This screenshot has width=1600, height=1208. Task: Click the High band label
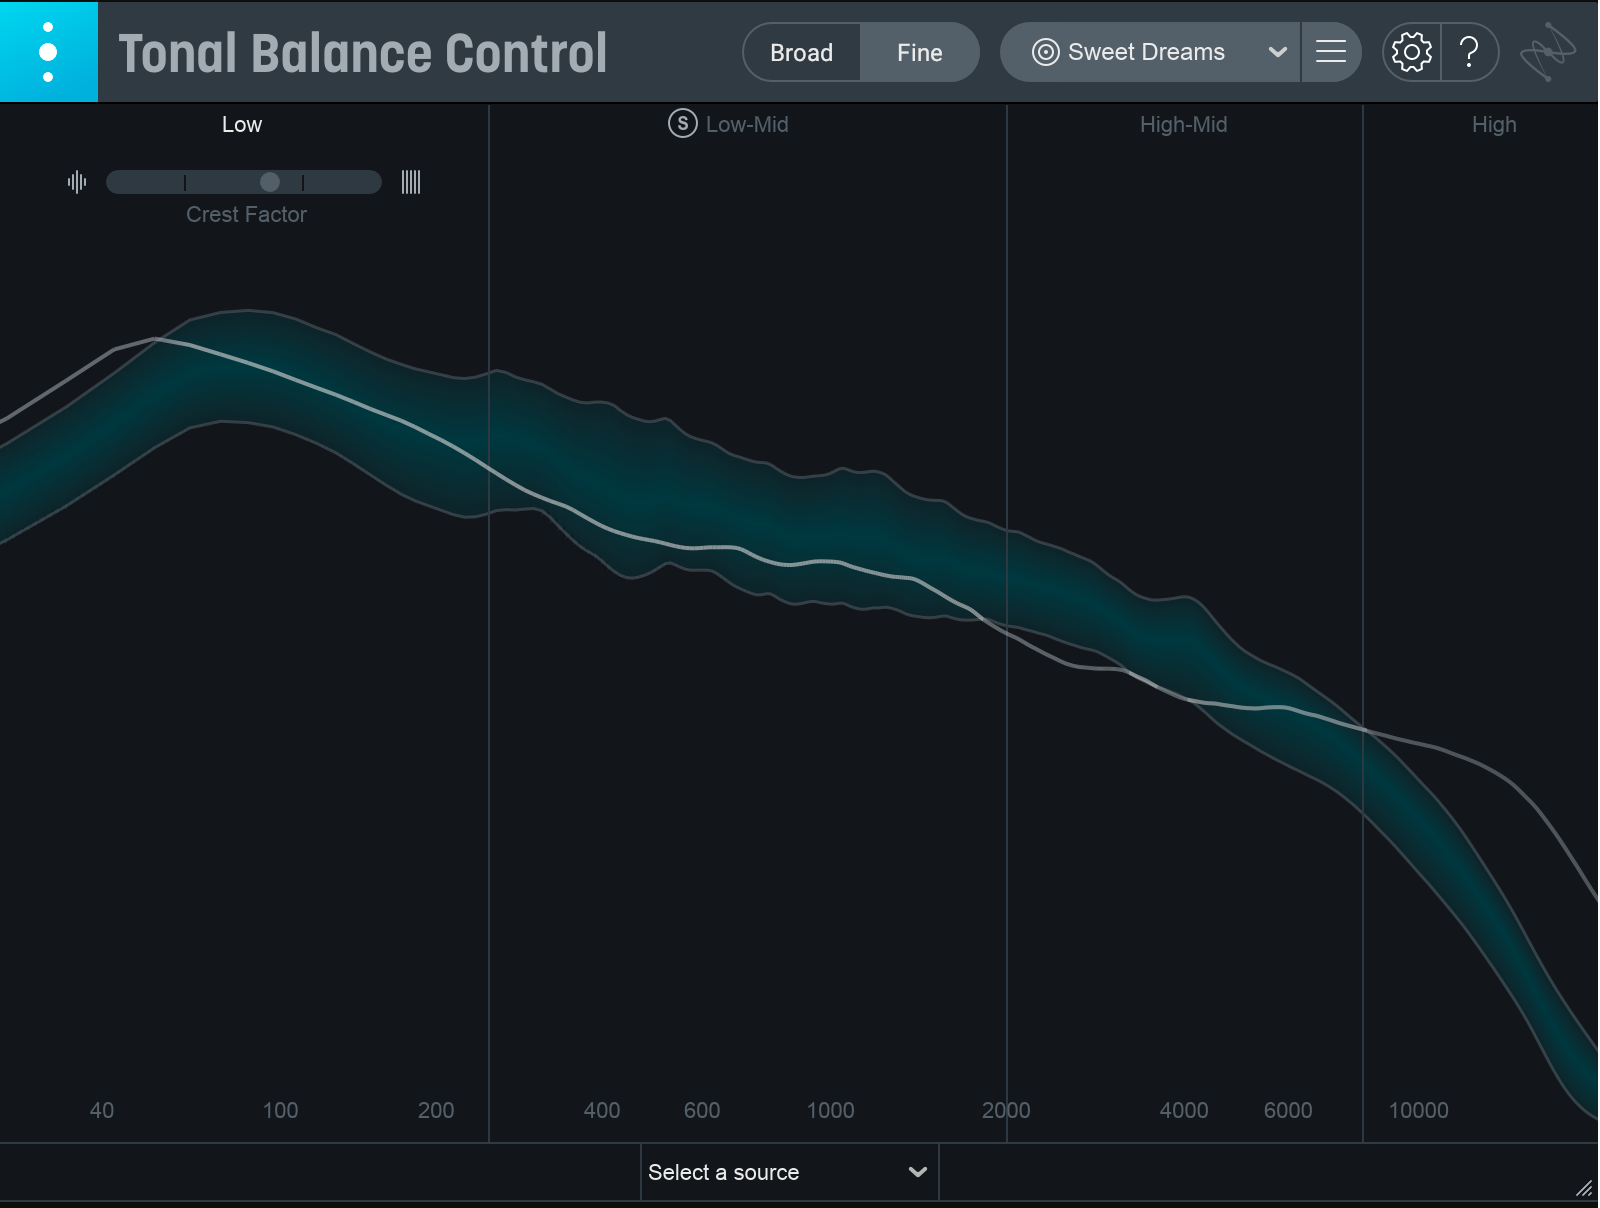[1493, 125]
